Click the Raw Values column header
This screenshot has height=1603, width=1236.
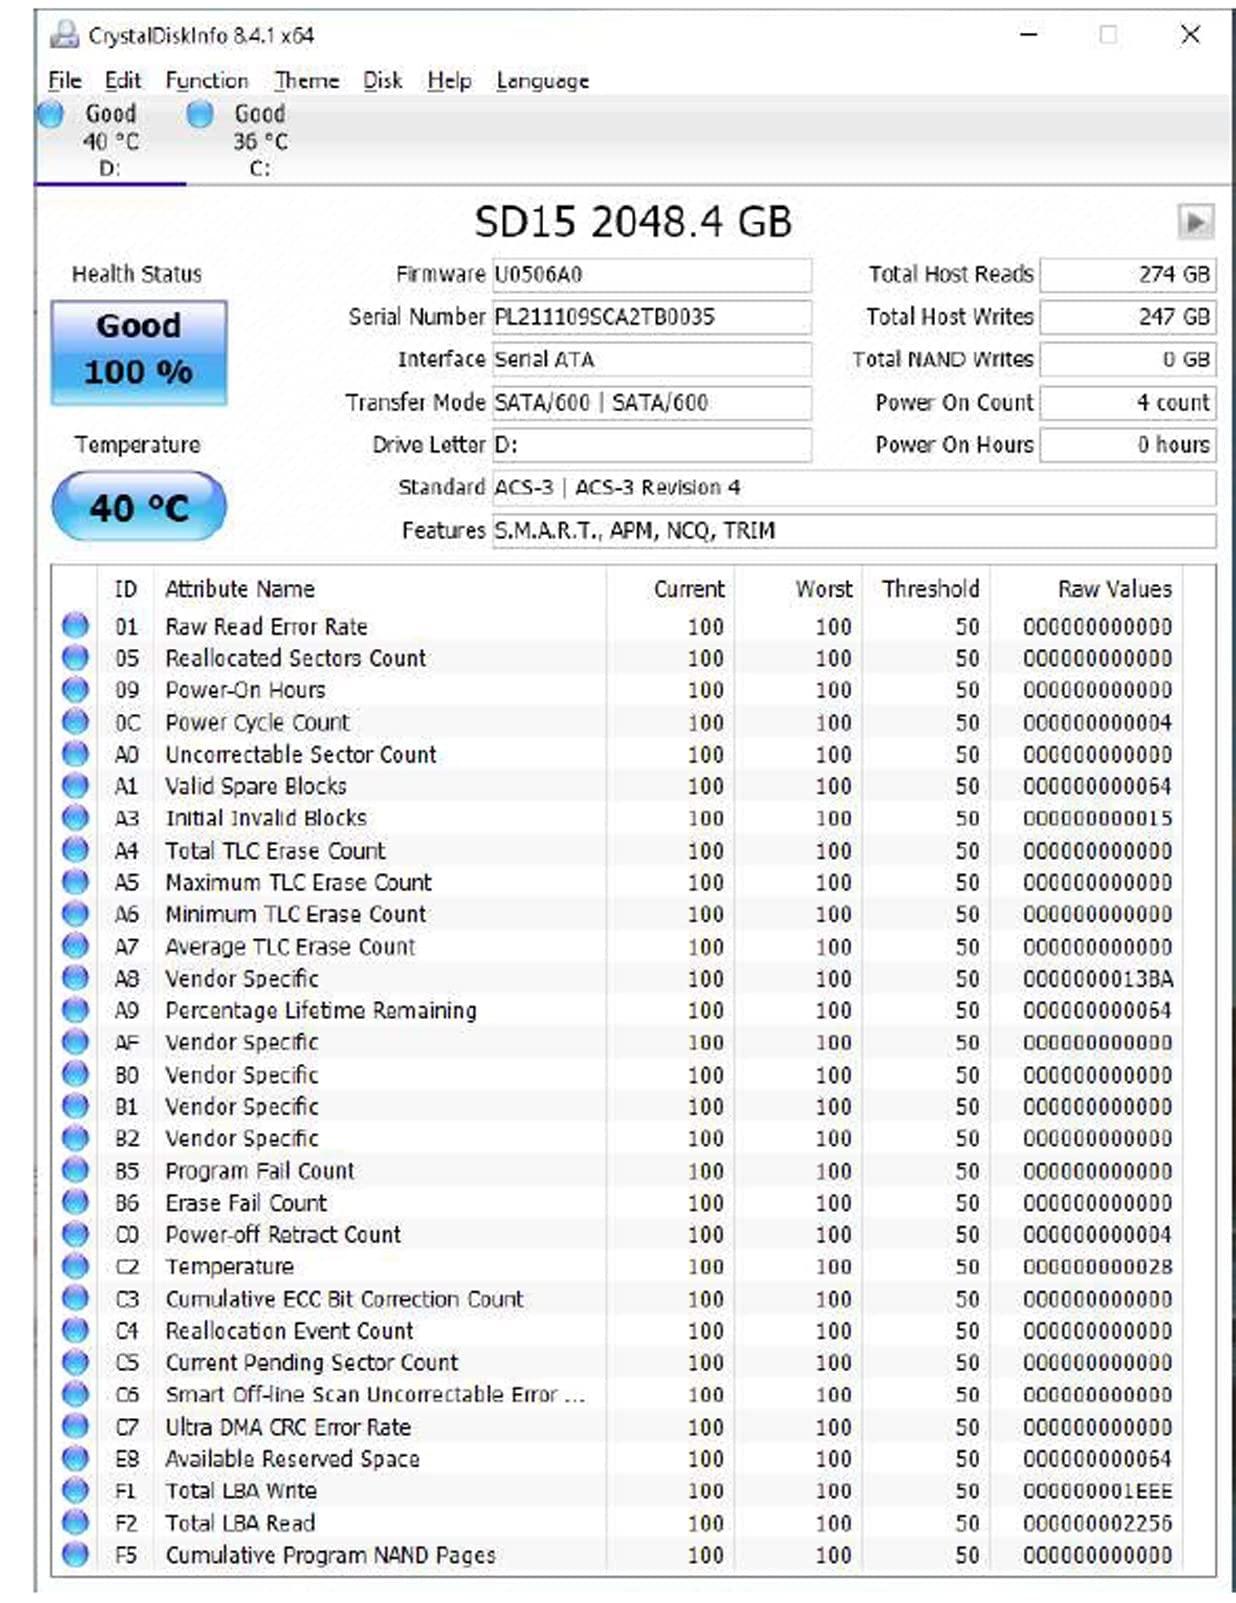1114,589
